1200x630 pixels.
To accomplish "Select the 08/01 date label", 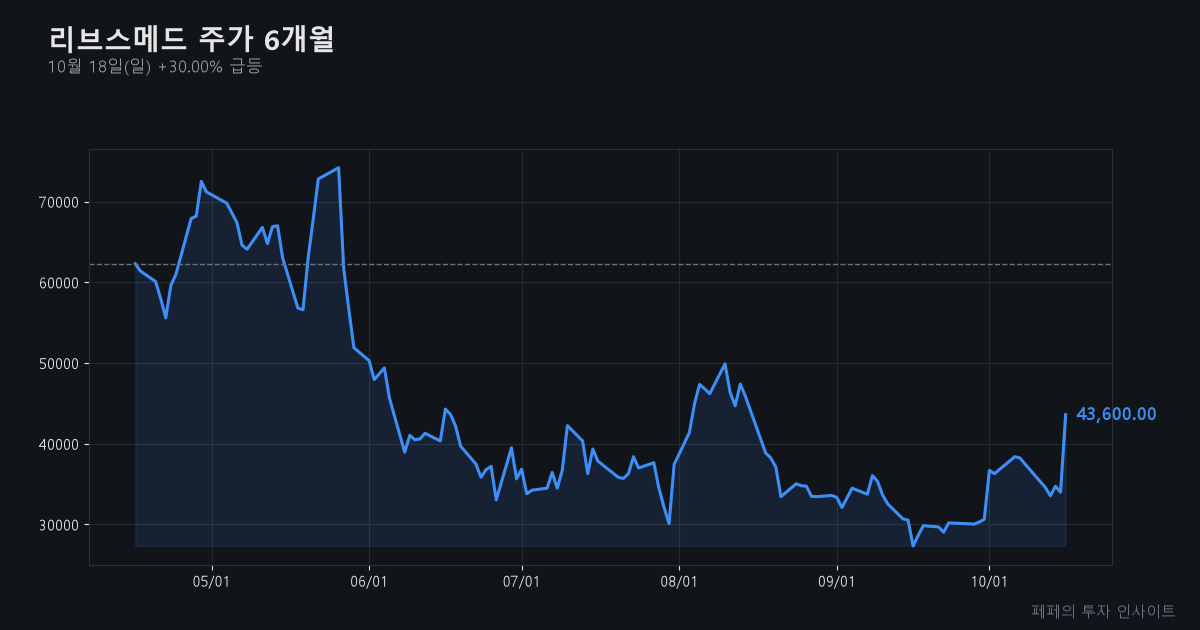I will tap(679, 581).
